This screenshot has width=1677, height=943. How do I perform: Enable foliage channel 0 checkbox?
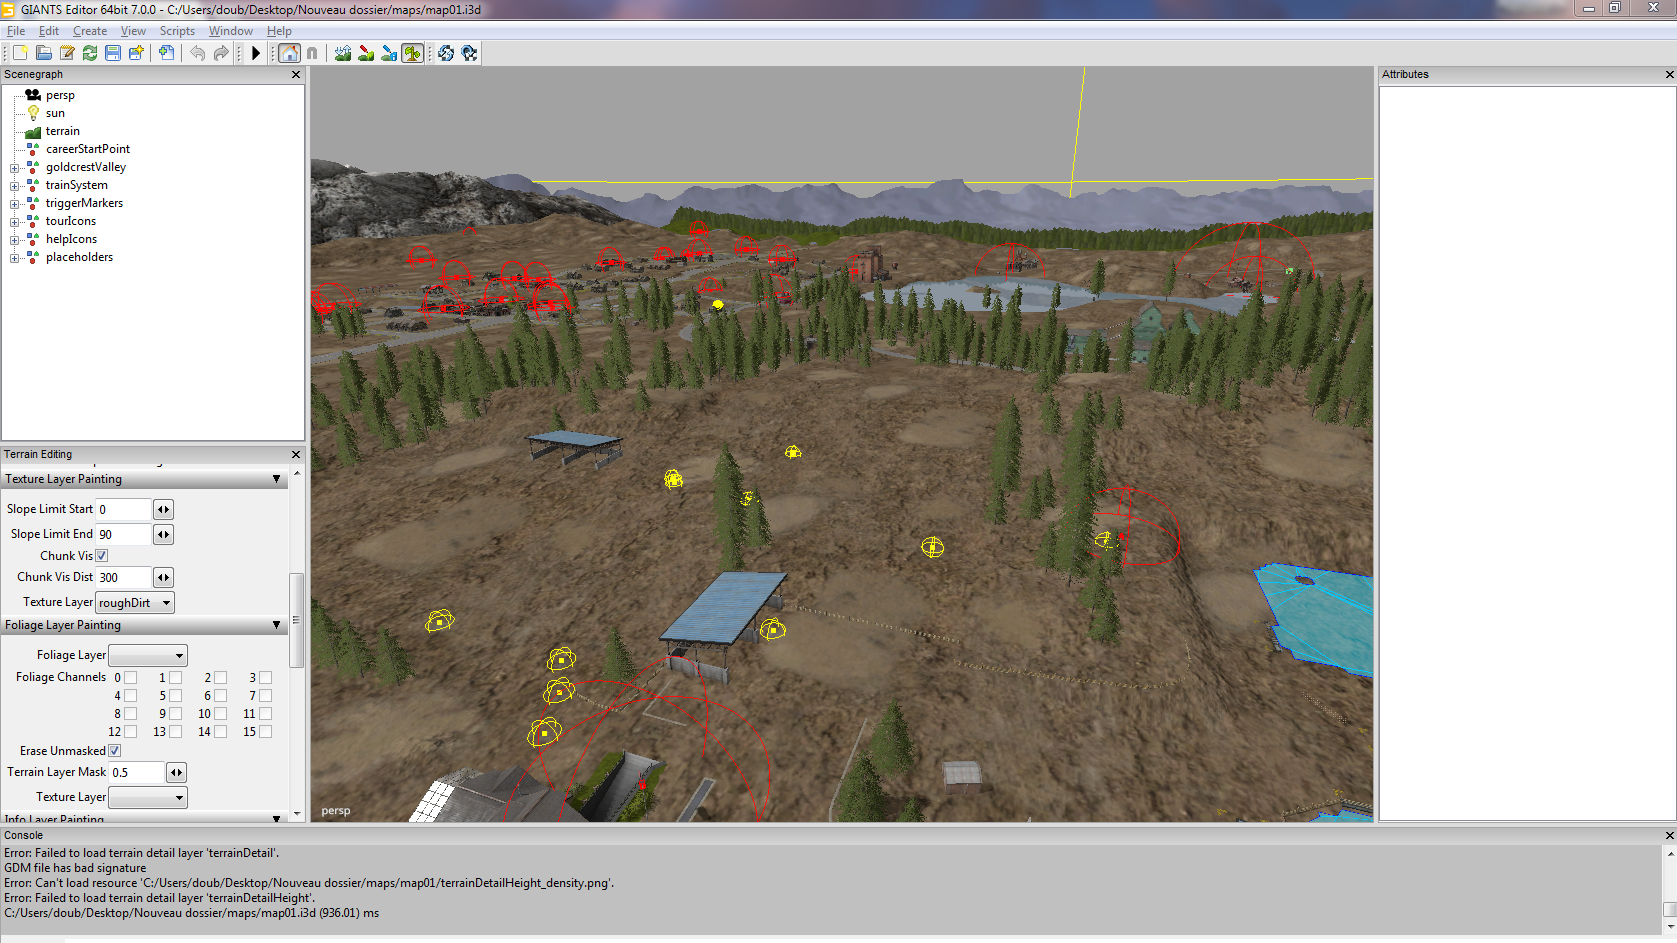130,677
